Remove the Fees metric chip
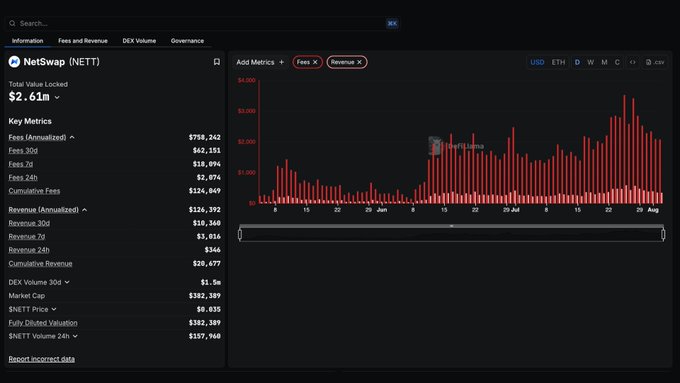680x383 pixels. click(x=315, y=62)
